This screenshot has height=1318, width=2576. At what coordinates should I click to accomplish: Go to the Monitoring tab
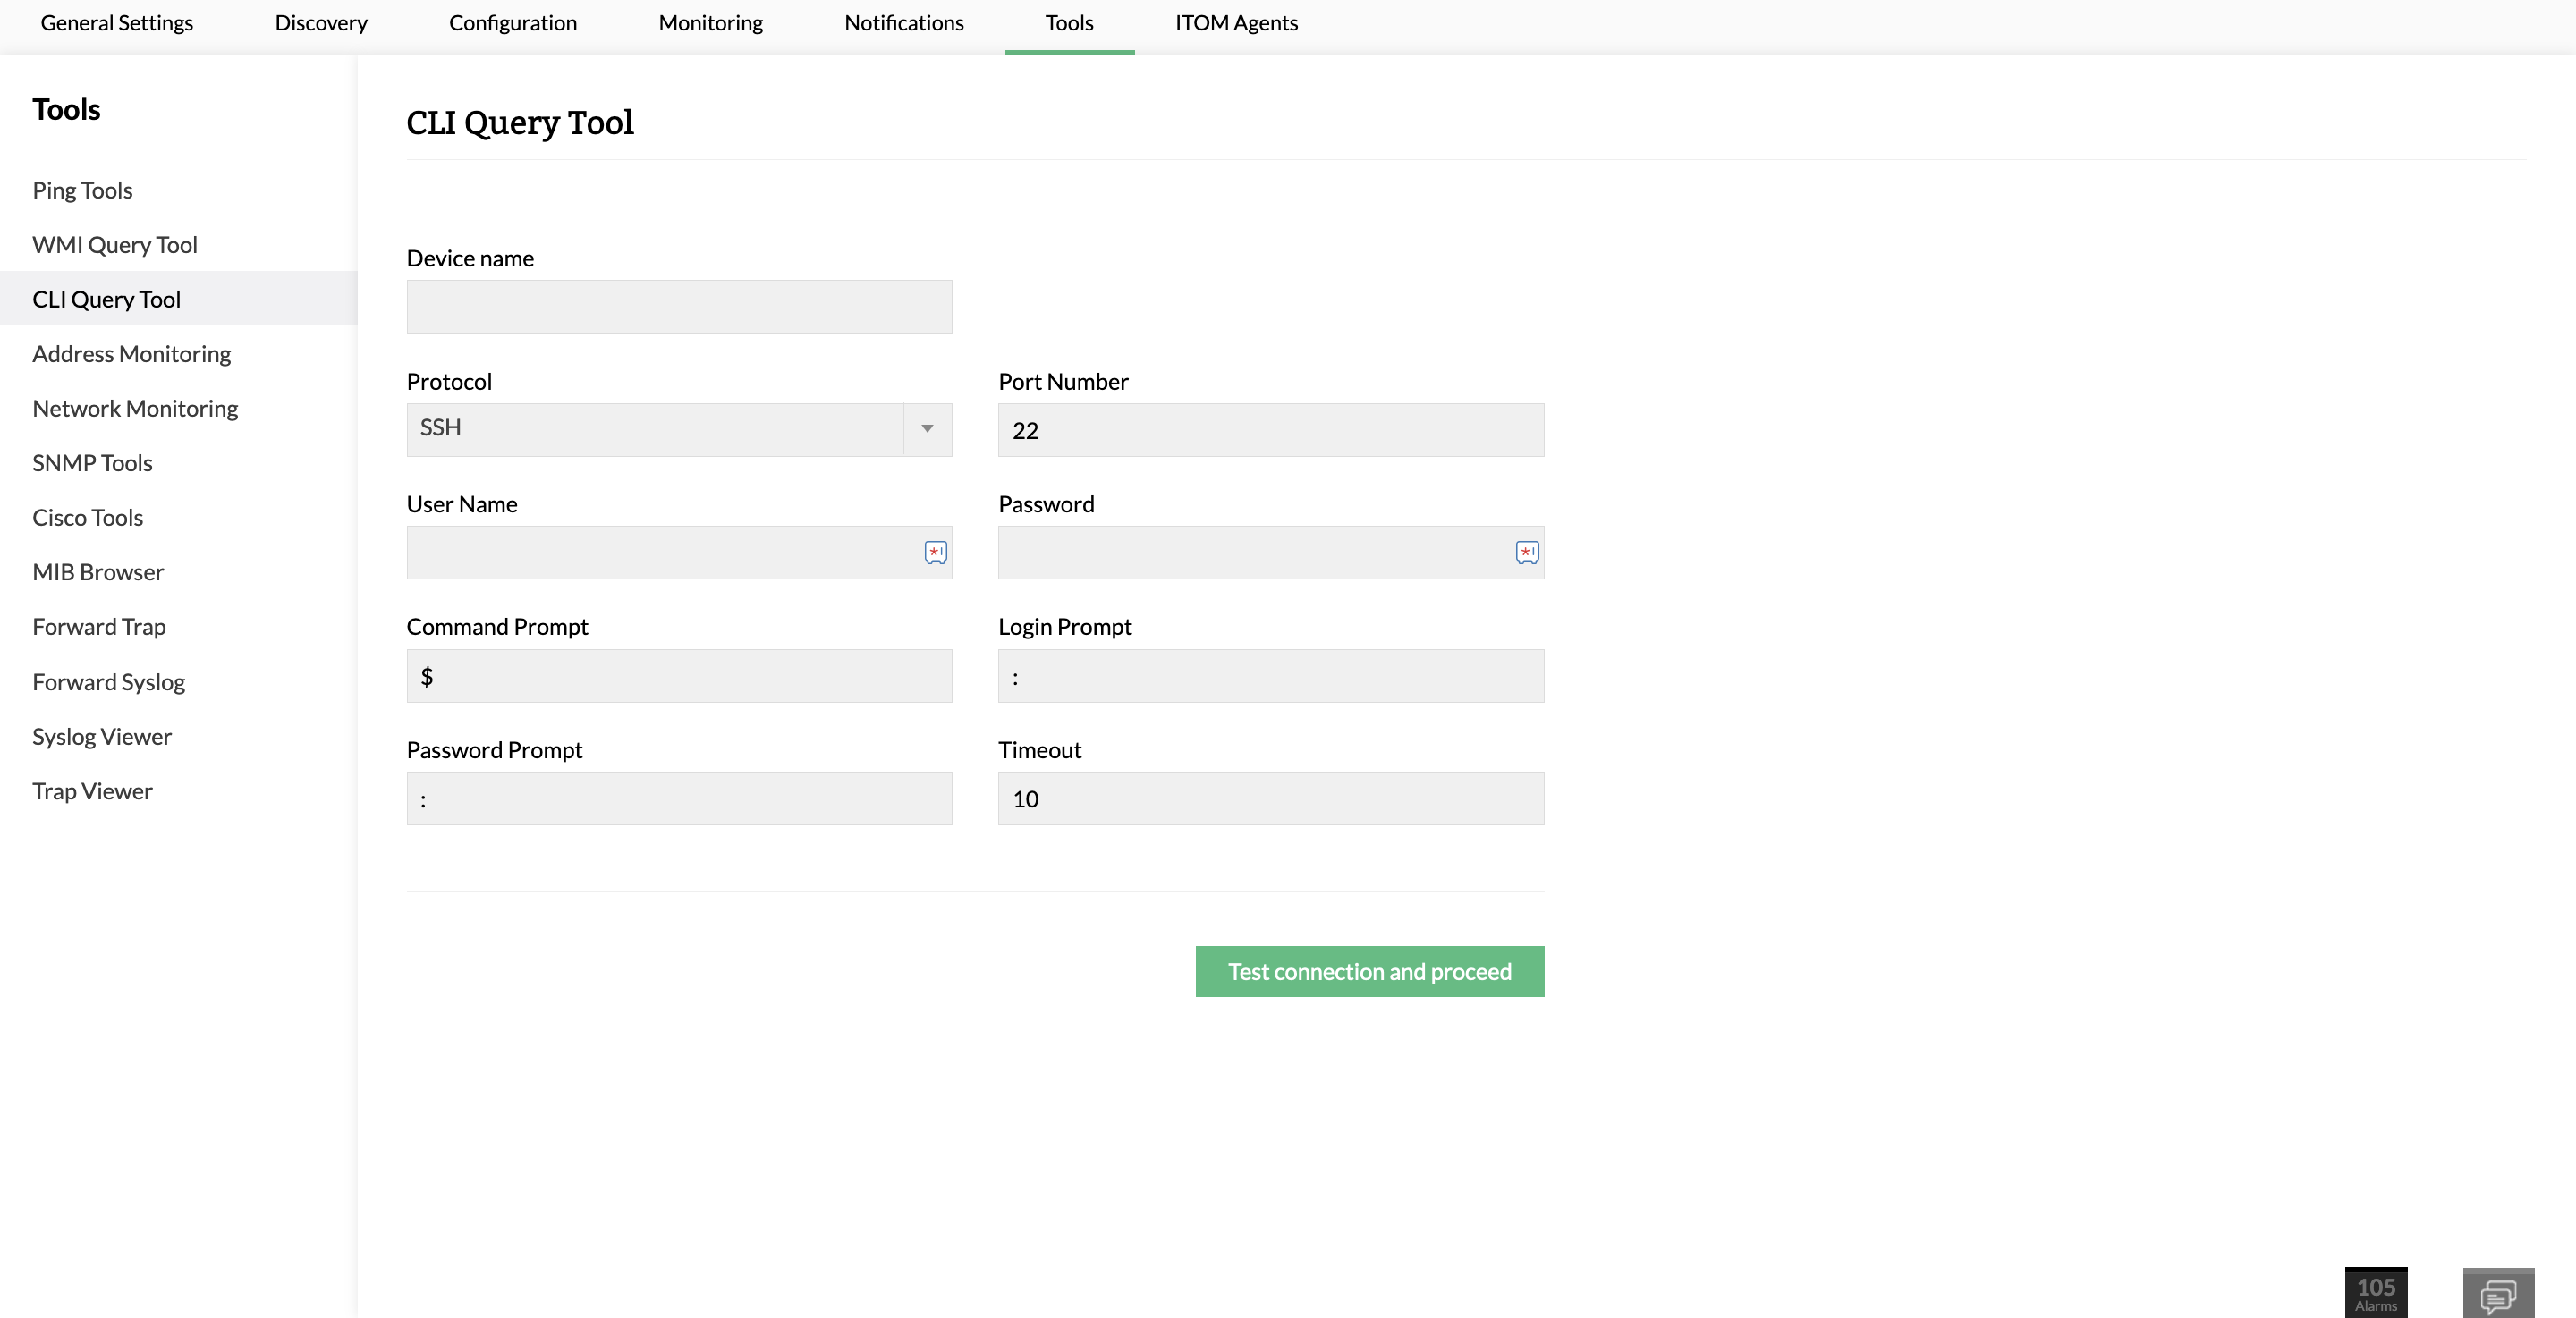tap(710, 23)
